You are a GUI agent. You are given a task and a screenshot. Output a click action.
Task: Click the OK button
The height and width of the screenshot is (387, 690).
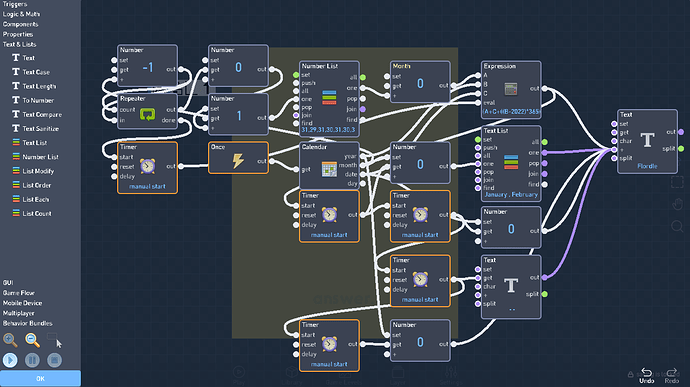40,379
